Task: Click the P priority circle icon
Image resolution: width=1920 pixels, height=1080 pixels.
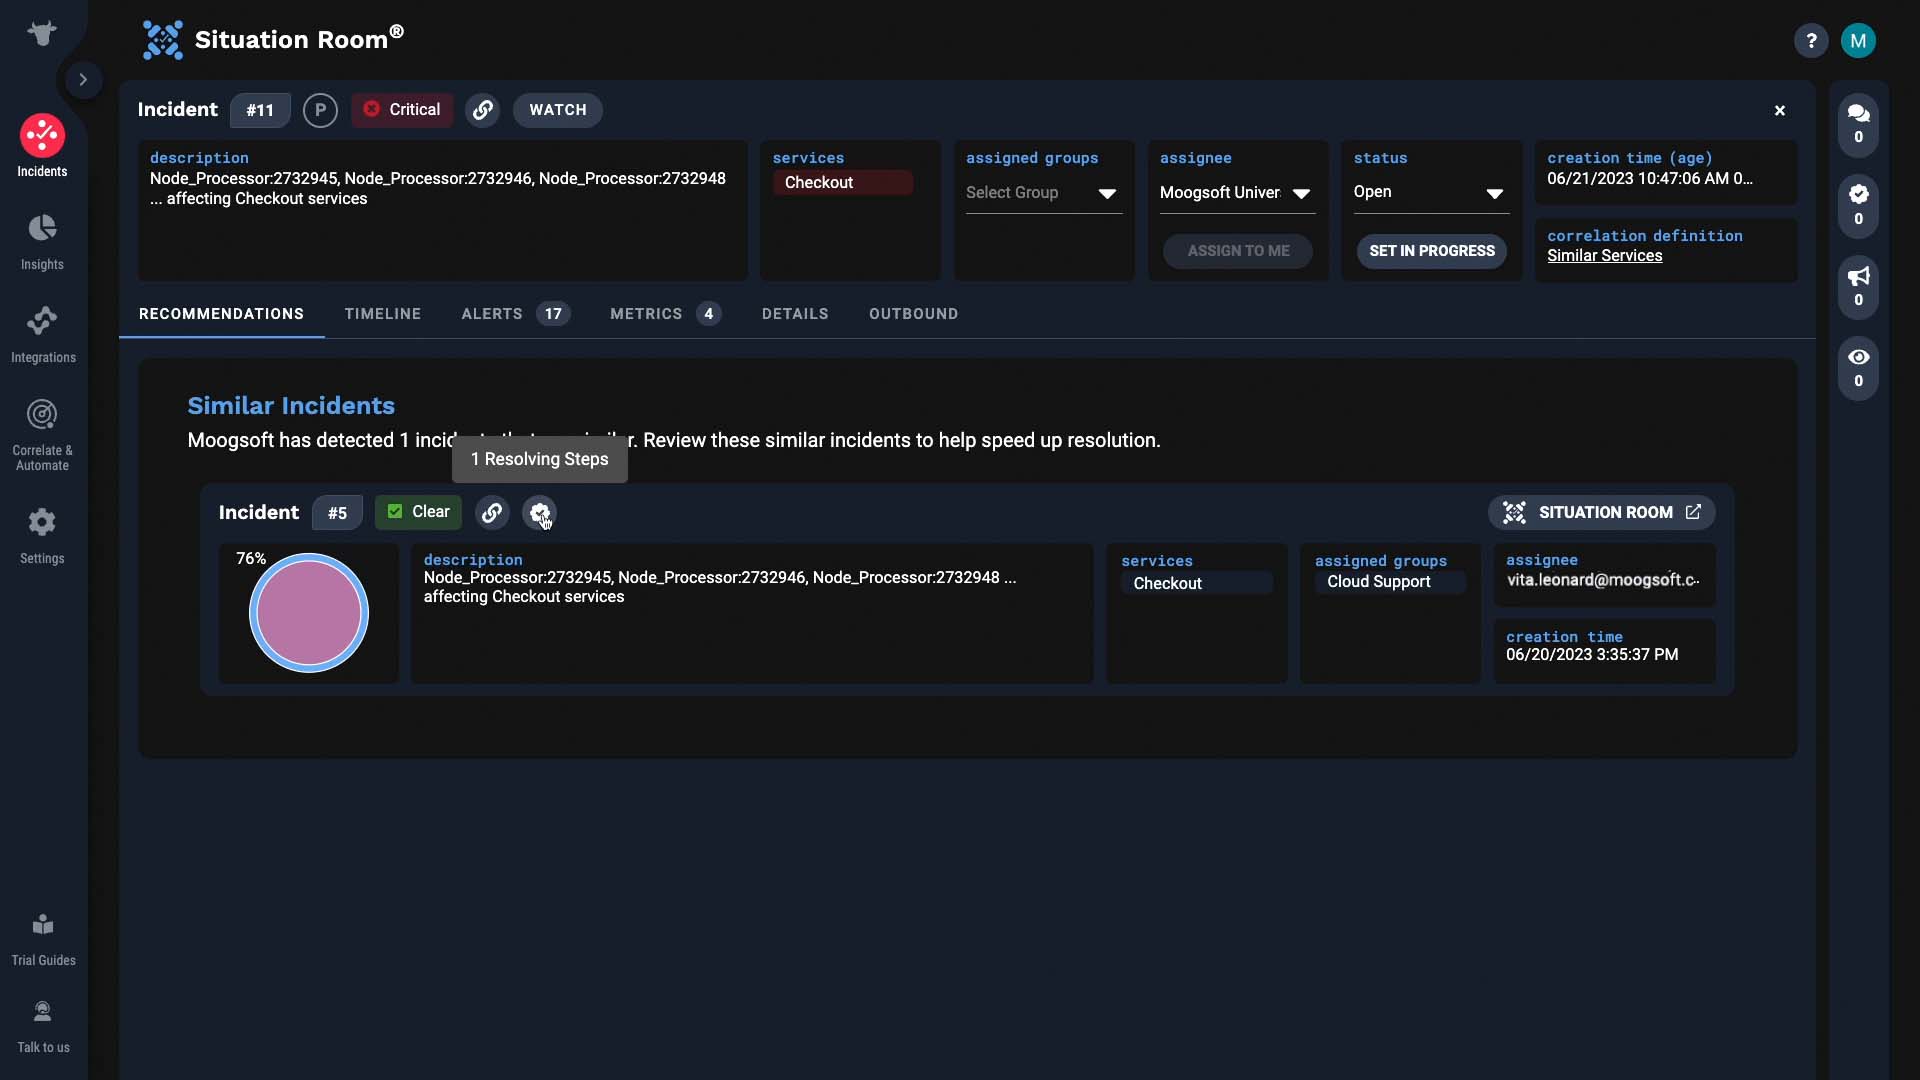Action: [320, 110]
